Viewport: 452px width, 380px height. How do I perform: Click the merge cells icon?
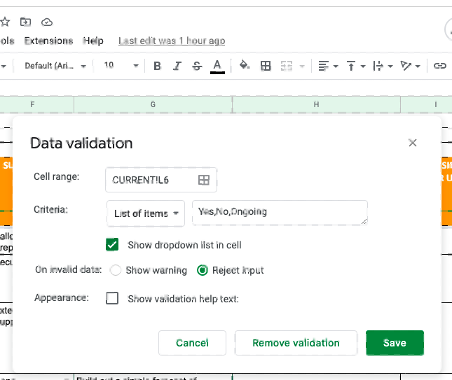coord(286,66)
